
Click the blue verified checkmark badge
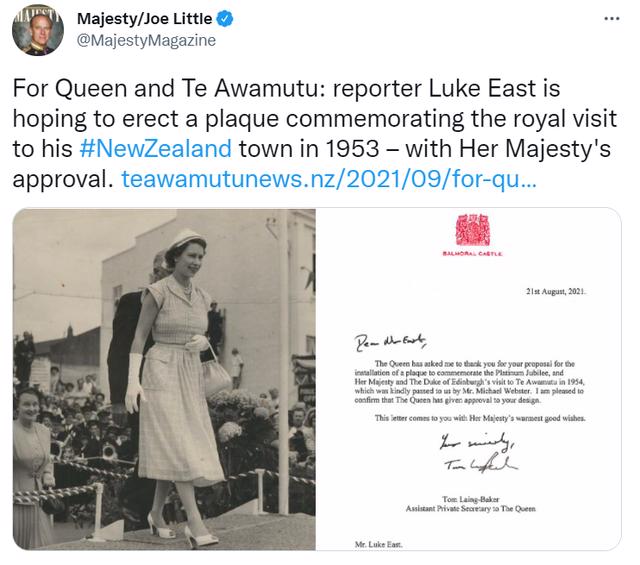click(x=224, y=19)
